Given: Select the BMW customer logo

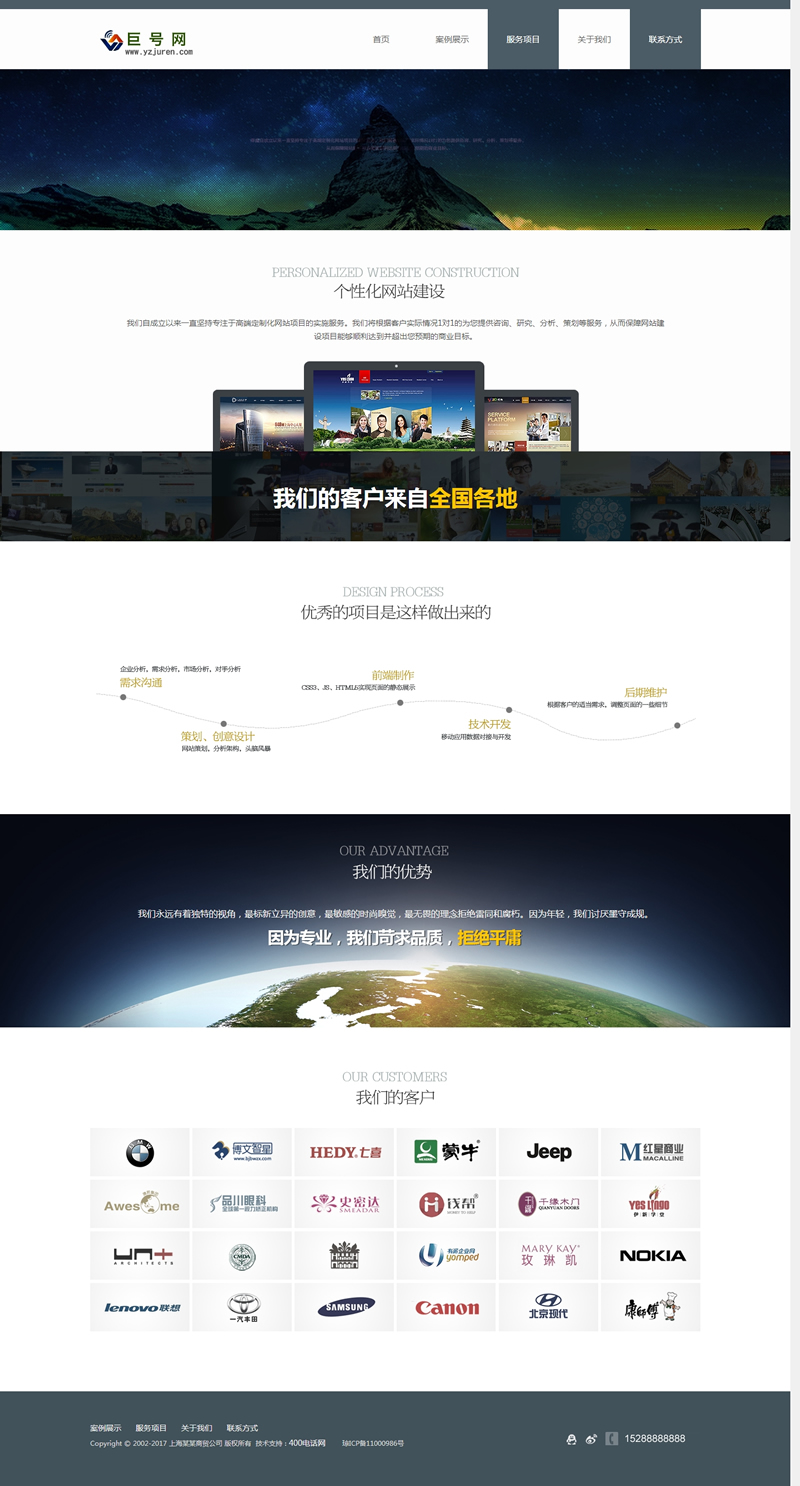Looking at the screenshot, I should pyautogui.click(x=140, y=1153).
